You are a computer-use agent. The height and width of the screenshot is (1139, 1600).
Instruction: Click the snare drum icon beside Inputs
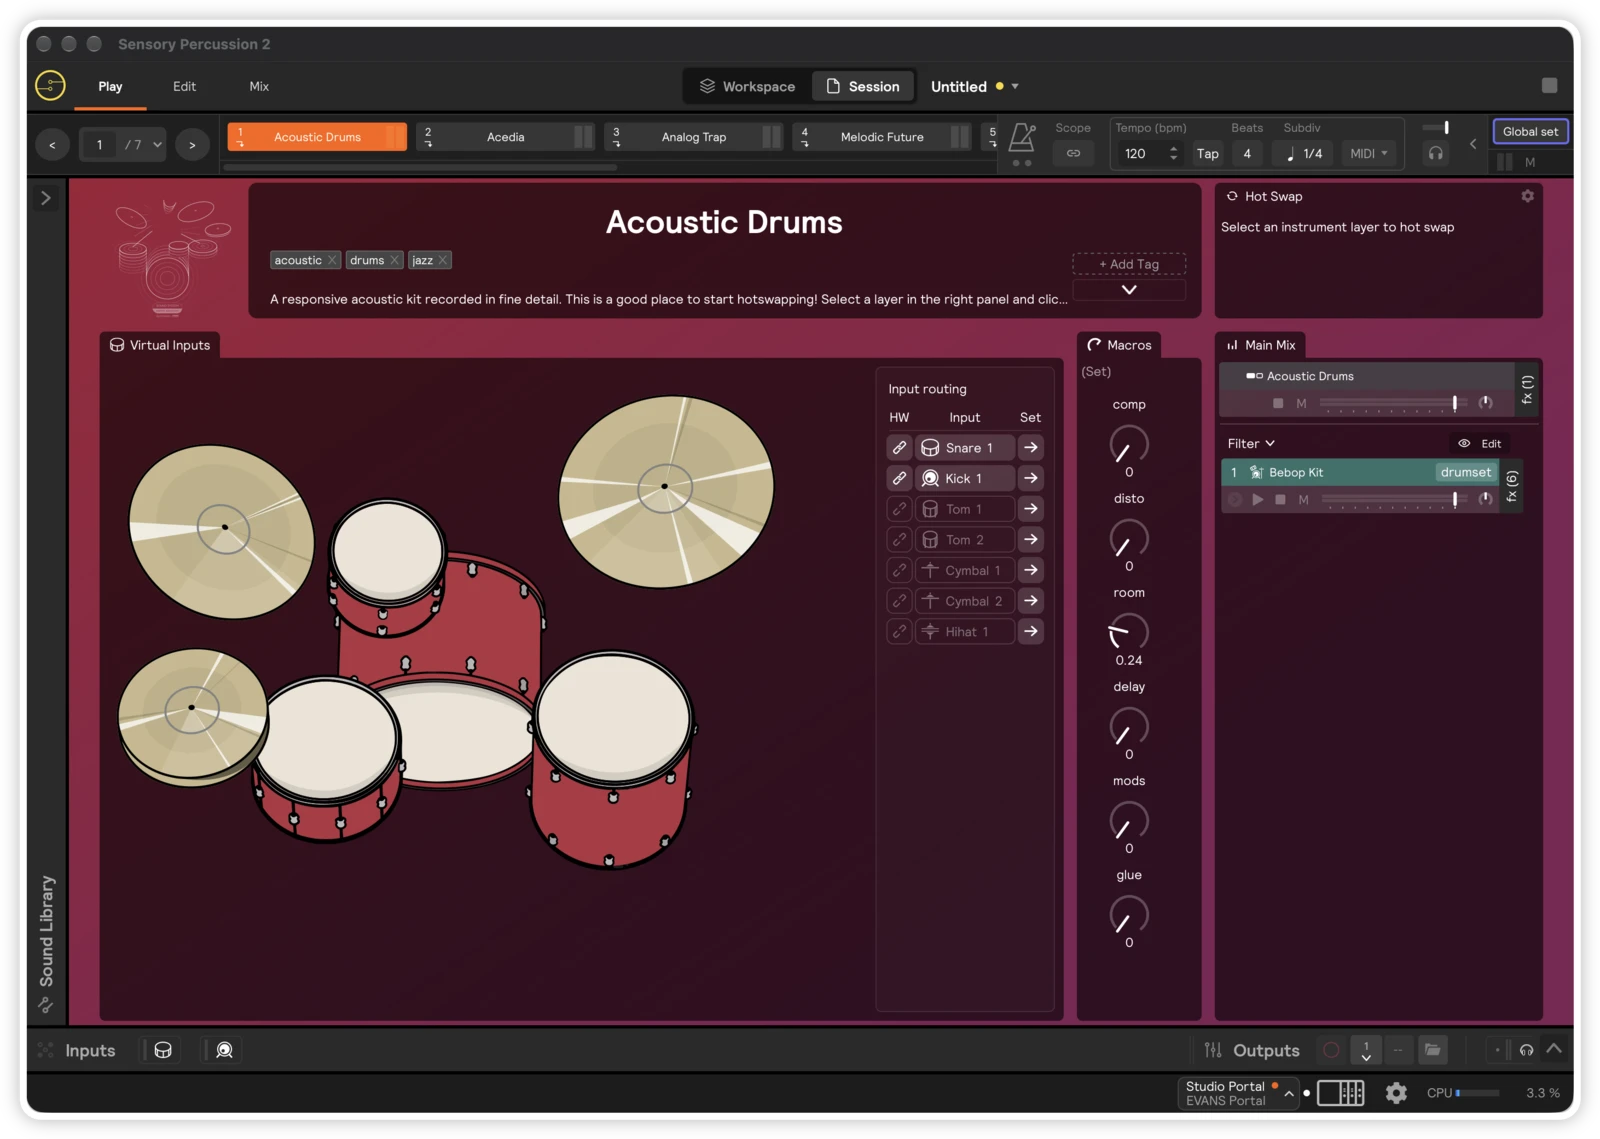pyautogui.click(x=163, y=1050)
